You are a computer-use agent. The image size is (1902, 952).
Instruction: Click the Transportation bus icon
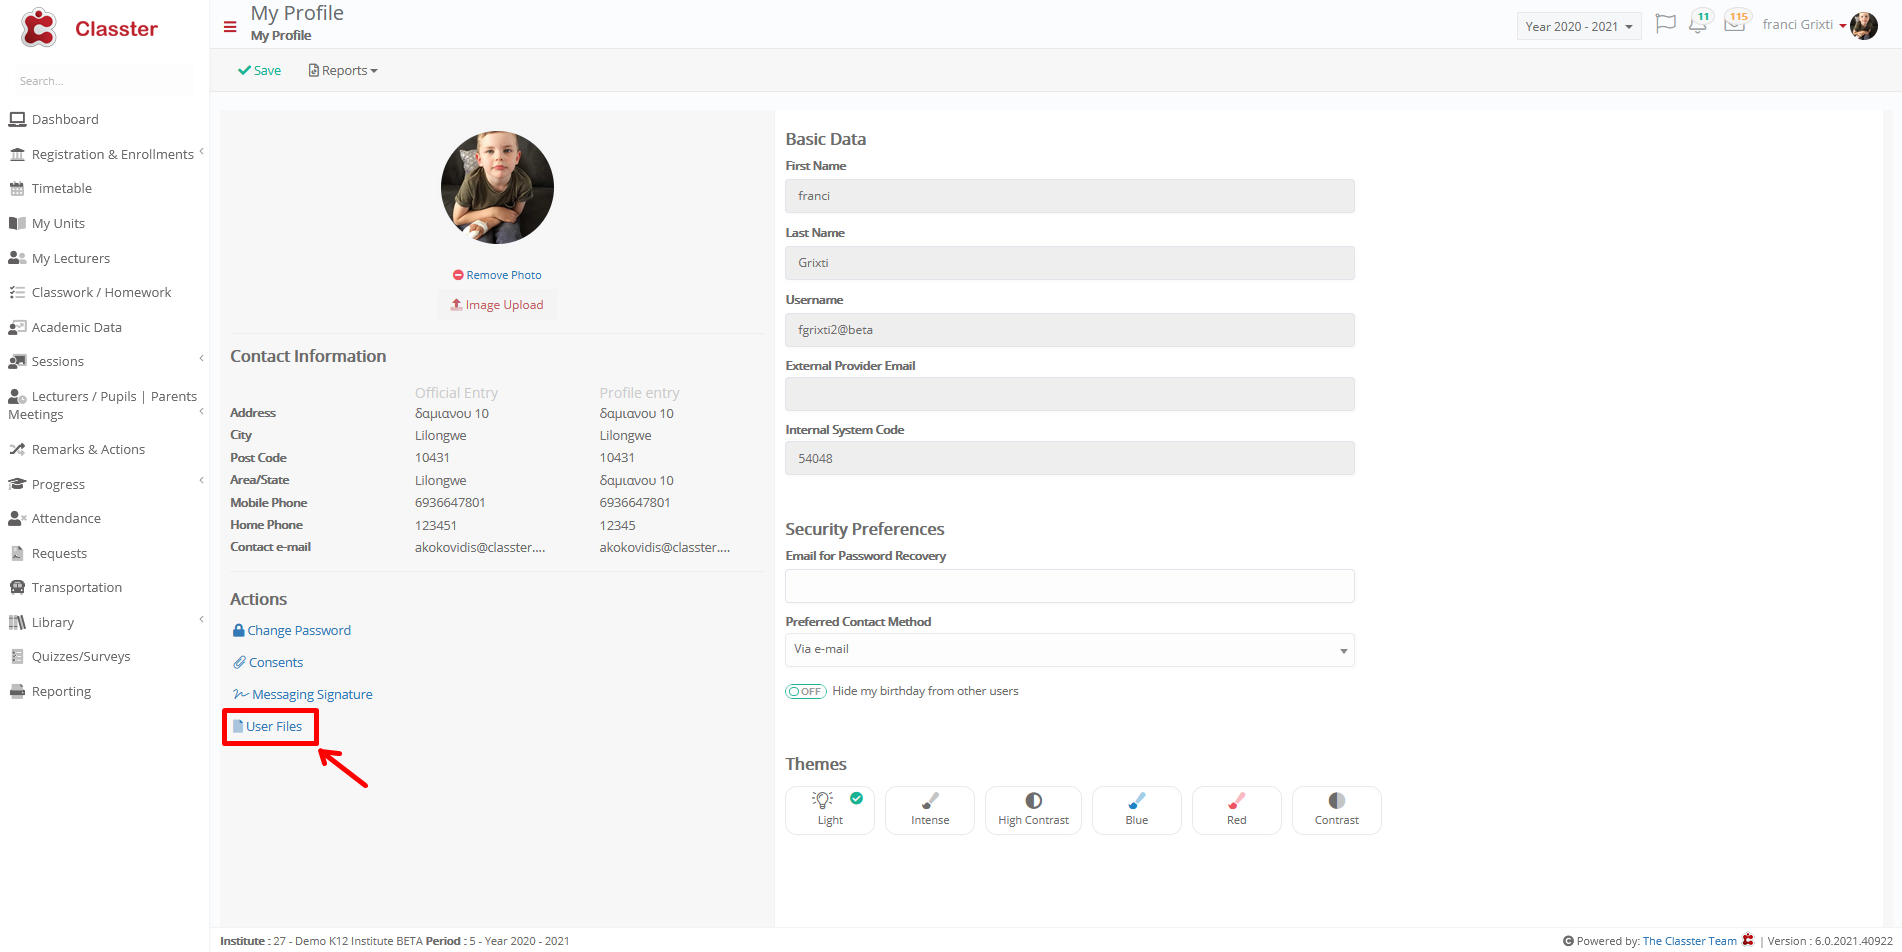tap(17, 587)
